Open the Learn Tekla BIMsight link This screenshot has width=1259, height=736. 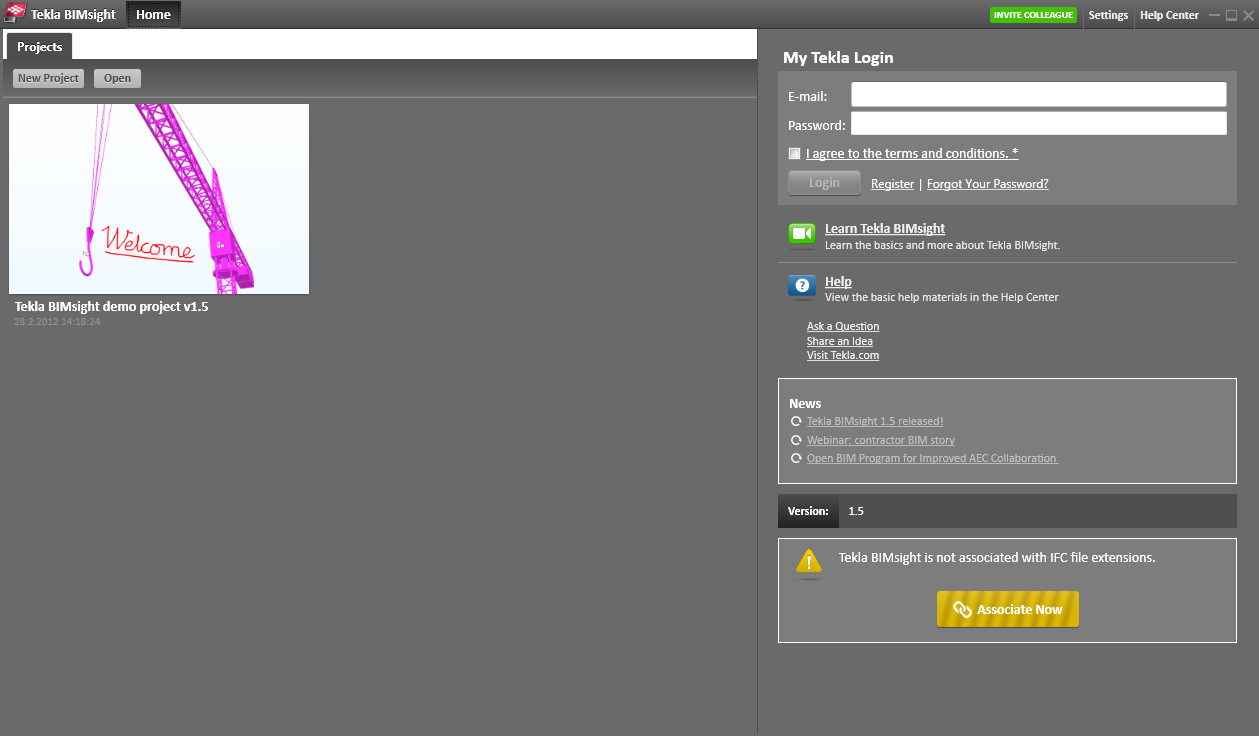(x=885, y=229)
